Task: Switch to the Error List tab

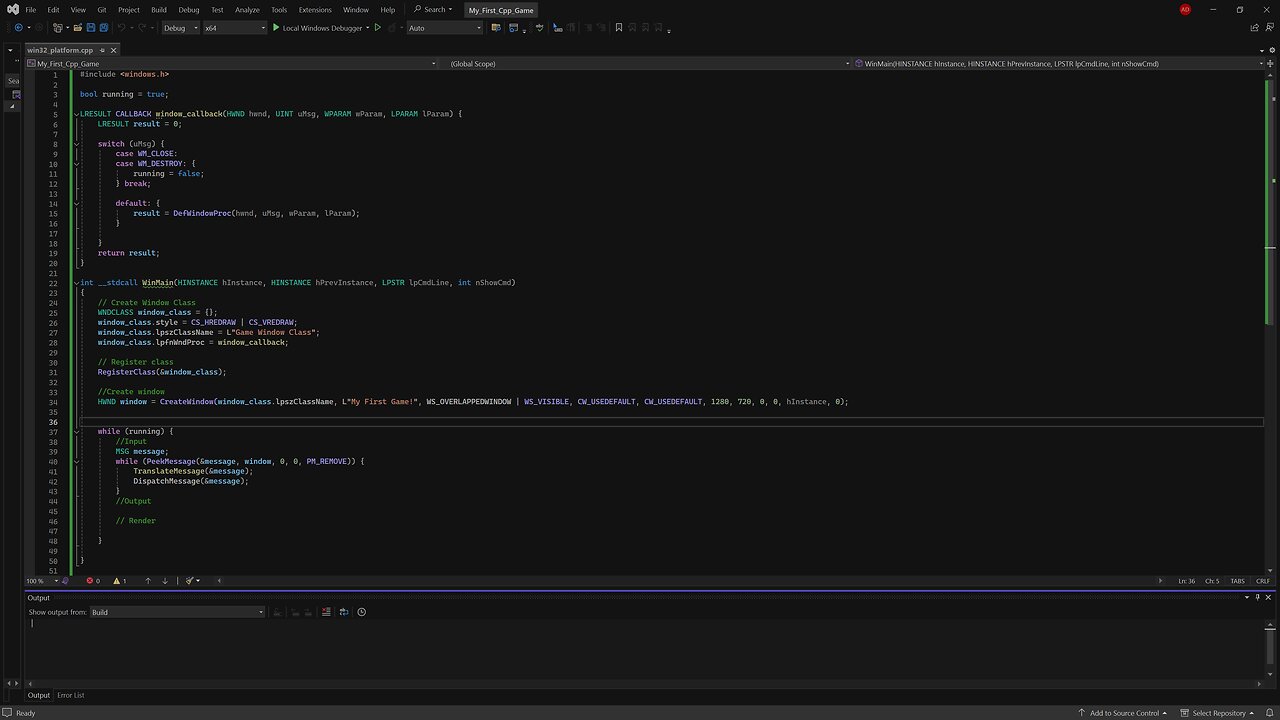Action: [71, 695]
